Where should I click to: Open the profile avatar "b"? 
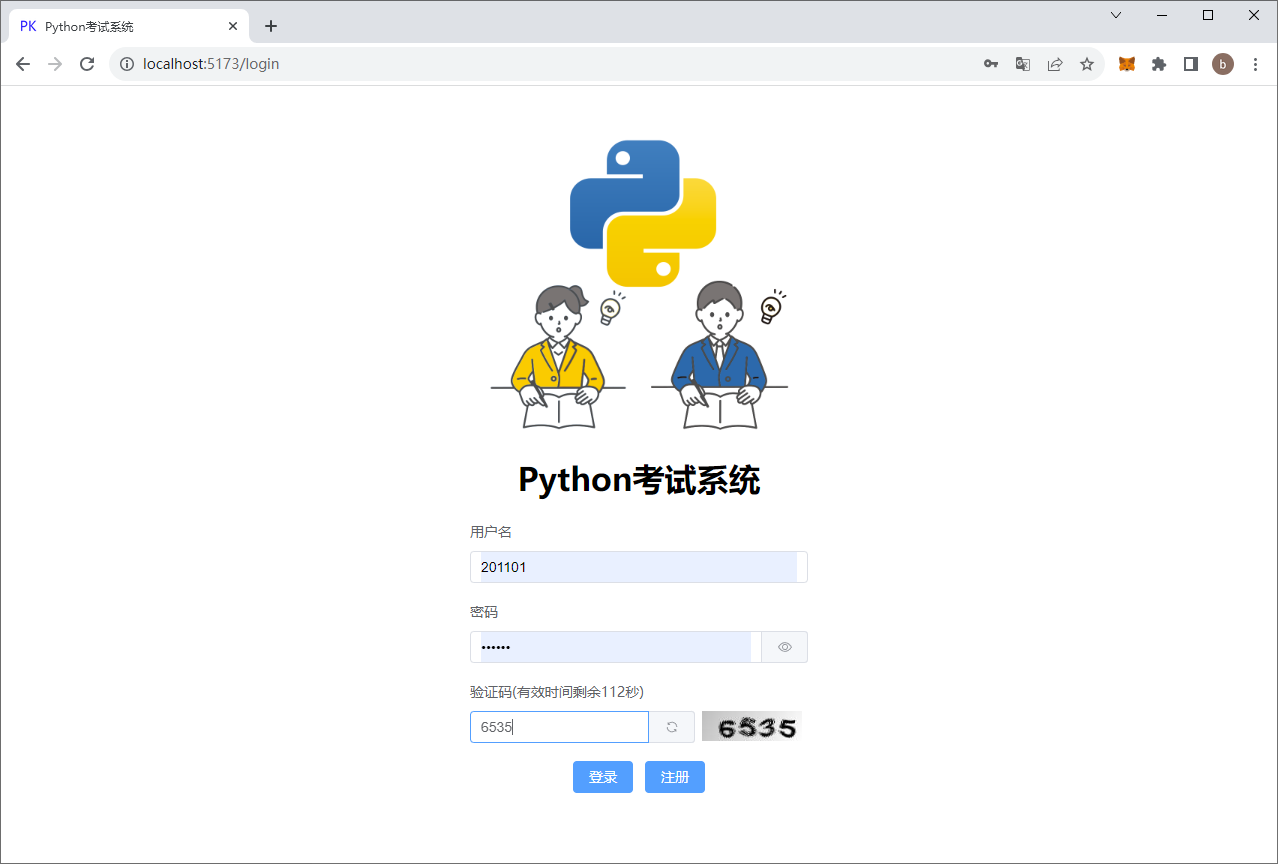click(1223, 64)
